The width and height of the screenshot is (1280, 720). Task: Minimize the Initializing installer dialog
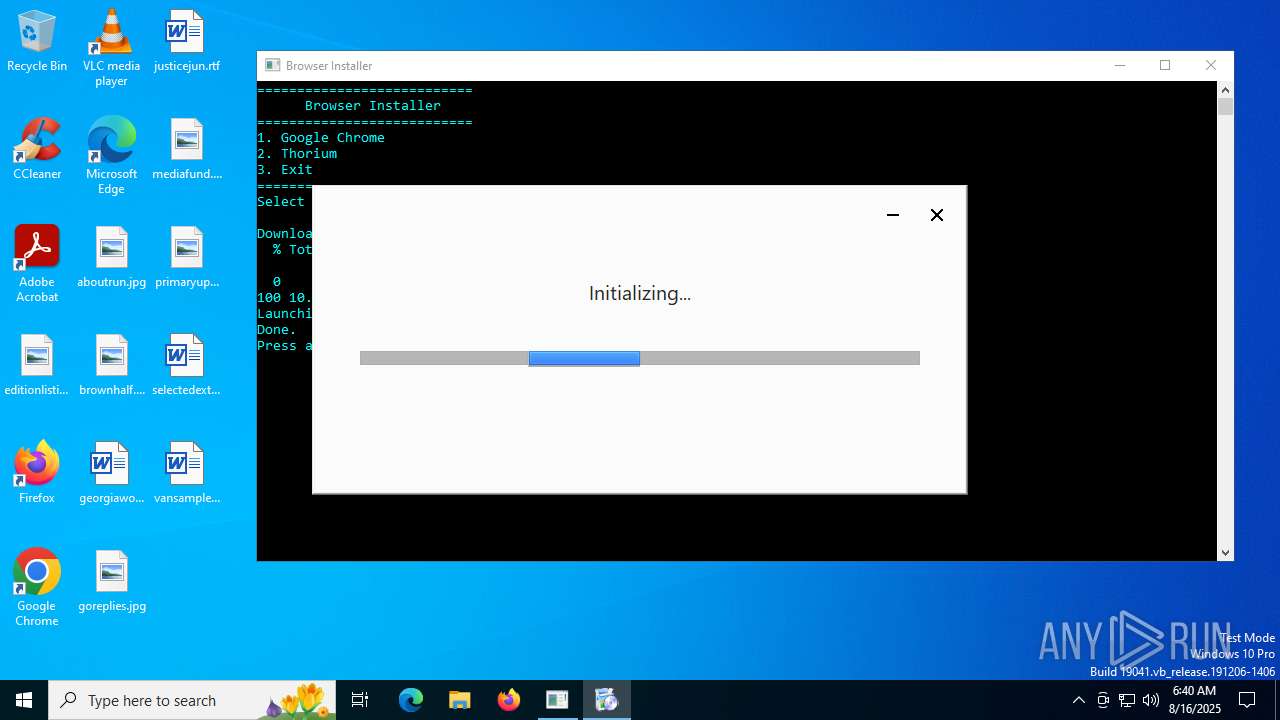(893, 215)
